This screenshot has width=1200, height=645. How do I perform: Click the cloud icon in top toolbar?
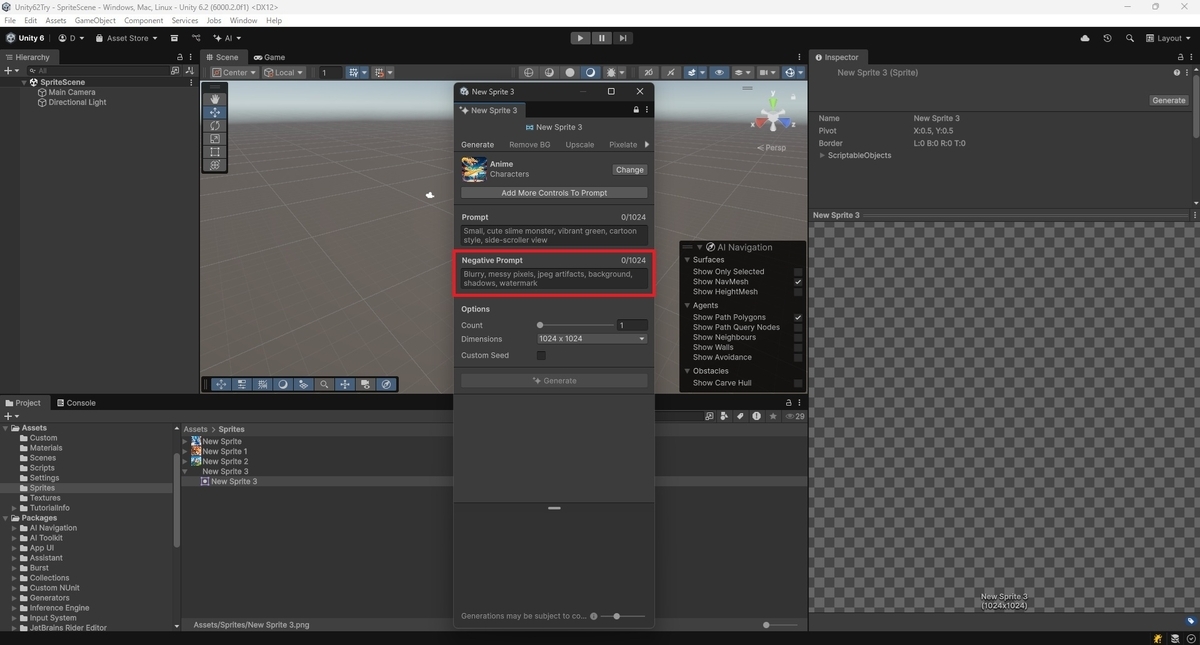coord(1085,38)
